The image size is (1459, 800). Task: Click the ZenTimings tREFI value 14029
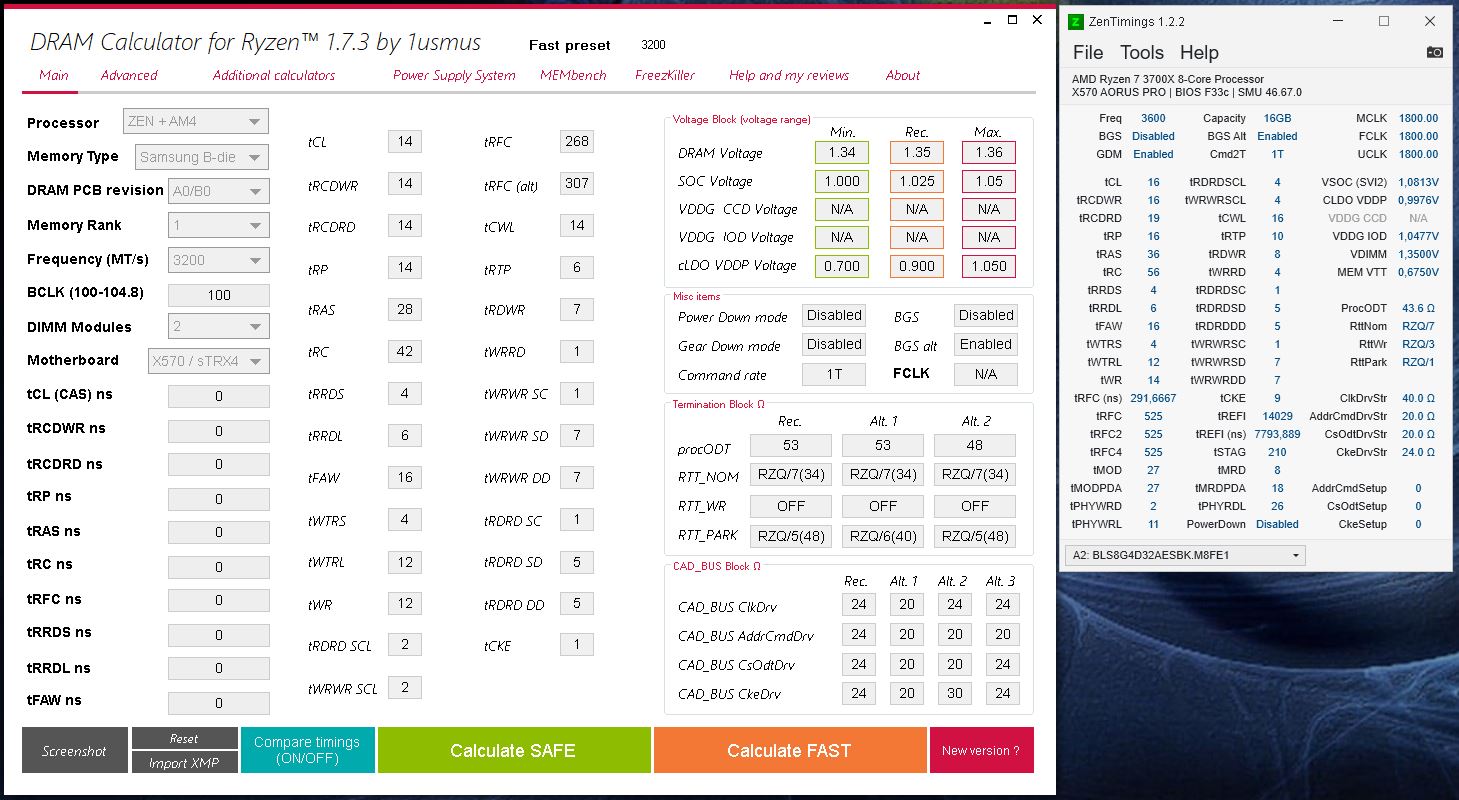pyautogui.click(x=1277, y=416)
